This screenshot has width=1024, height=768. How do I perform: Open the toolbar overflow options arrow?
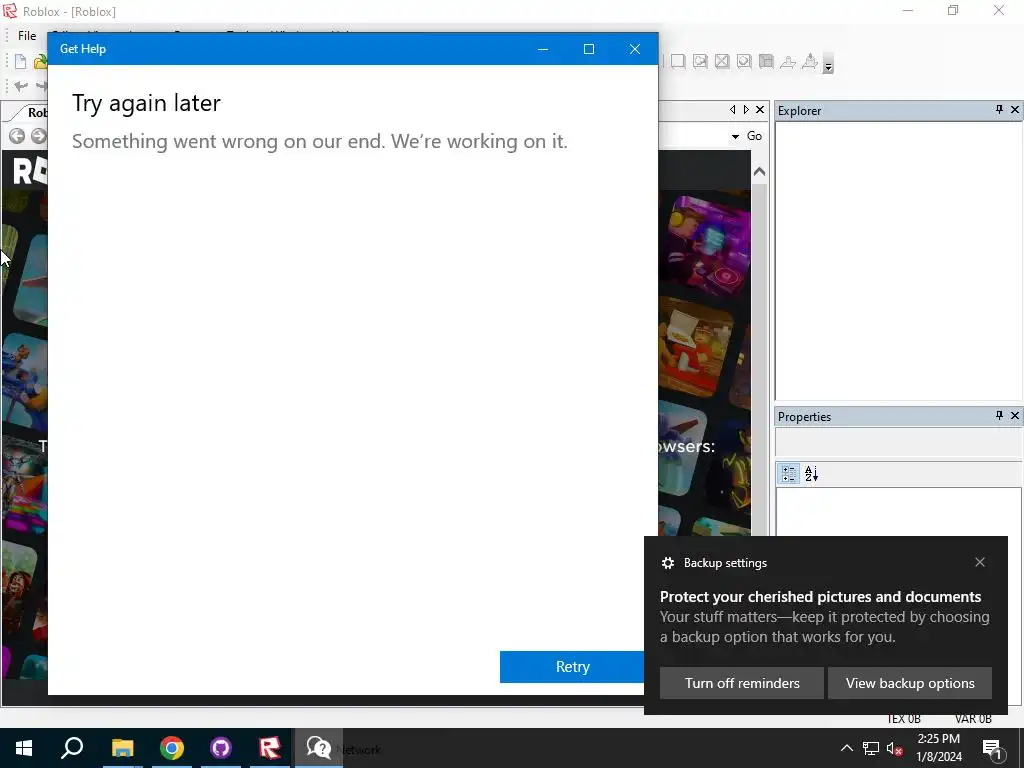tap(828, 65)
